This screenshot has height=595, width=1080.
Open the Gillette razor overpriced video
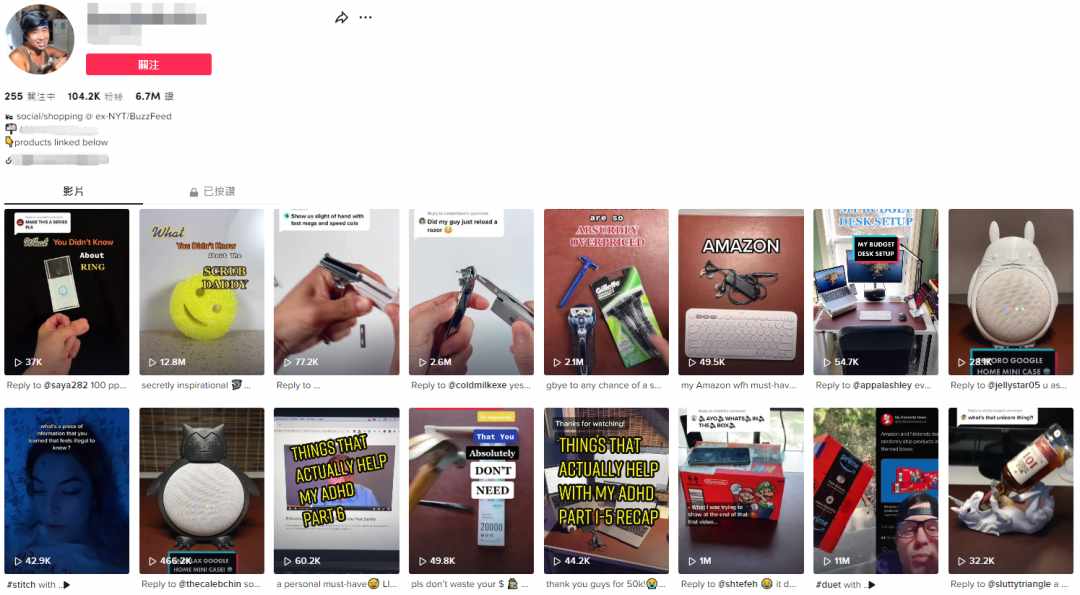(606, 292)
